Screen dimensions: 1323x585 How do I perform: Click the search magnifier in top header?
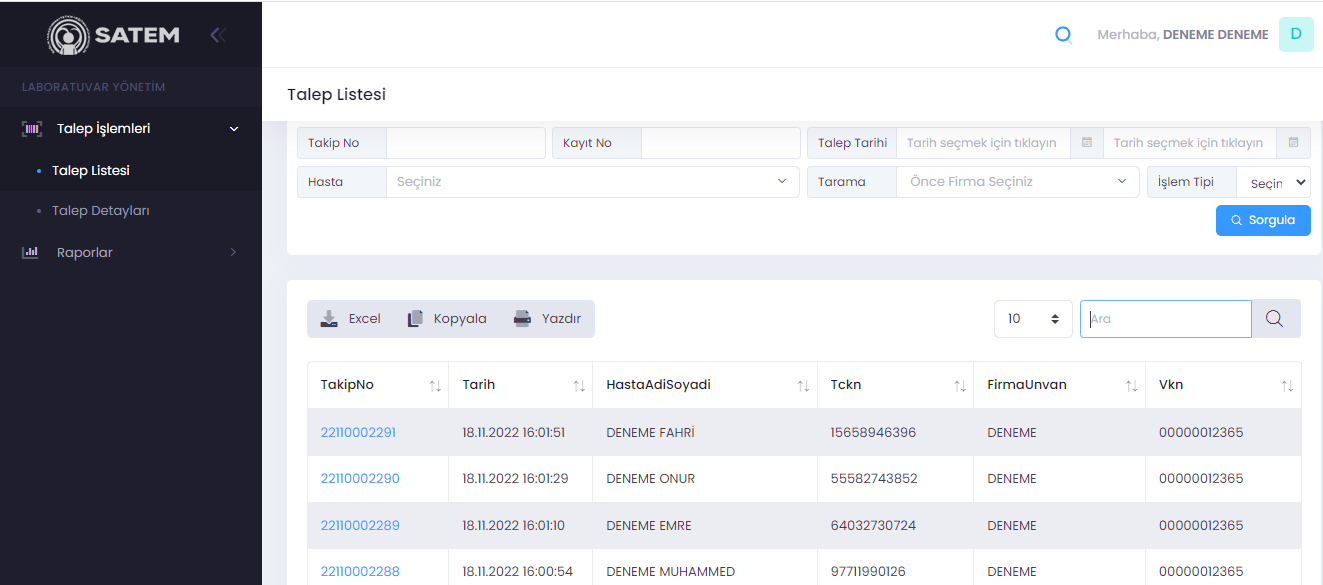[1063, 35]
